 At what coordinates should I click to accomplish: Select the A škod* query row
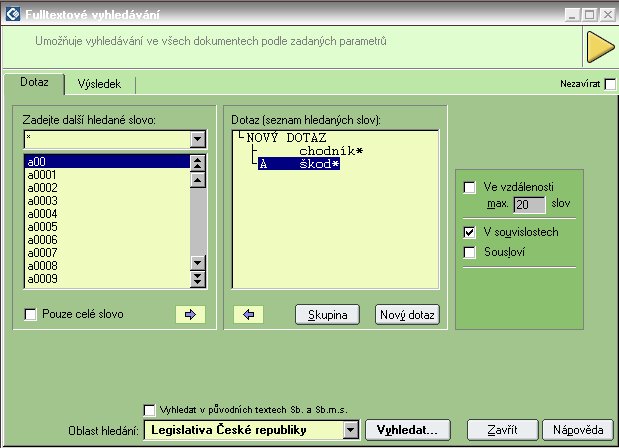pyautogui.click(x=299, y=164)
